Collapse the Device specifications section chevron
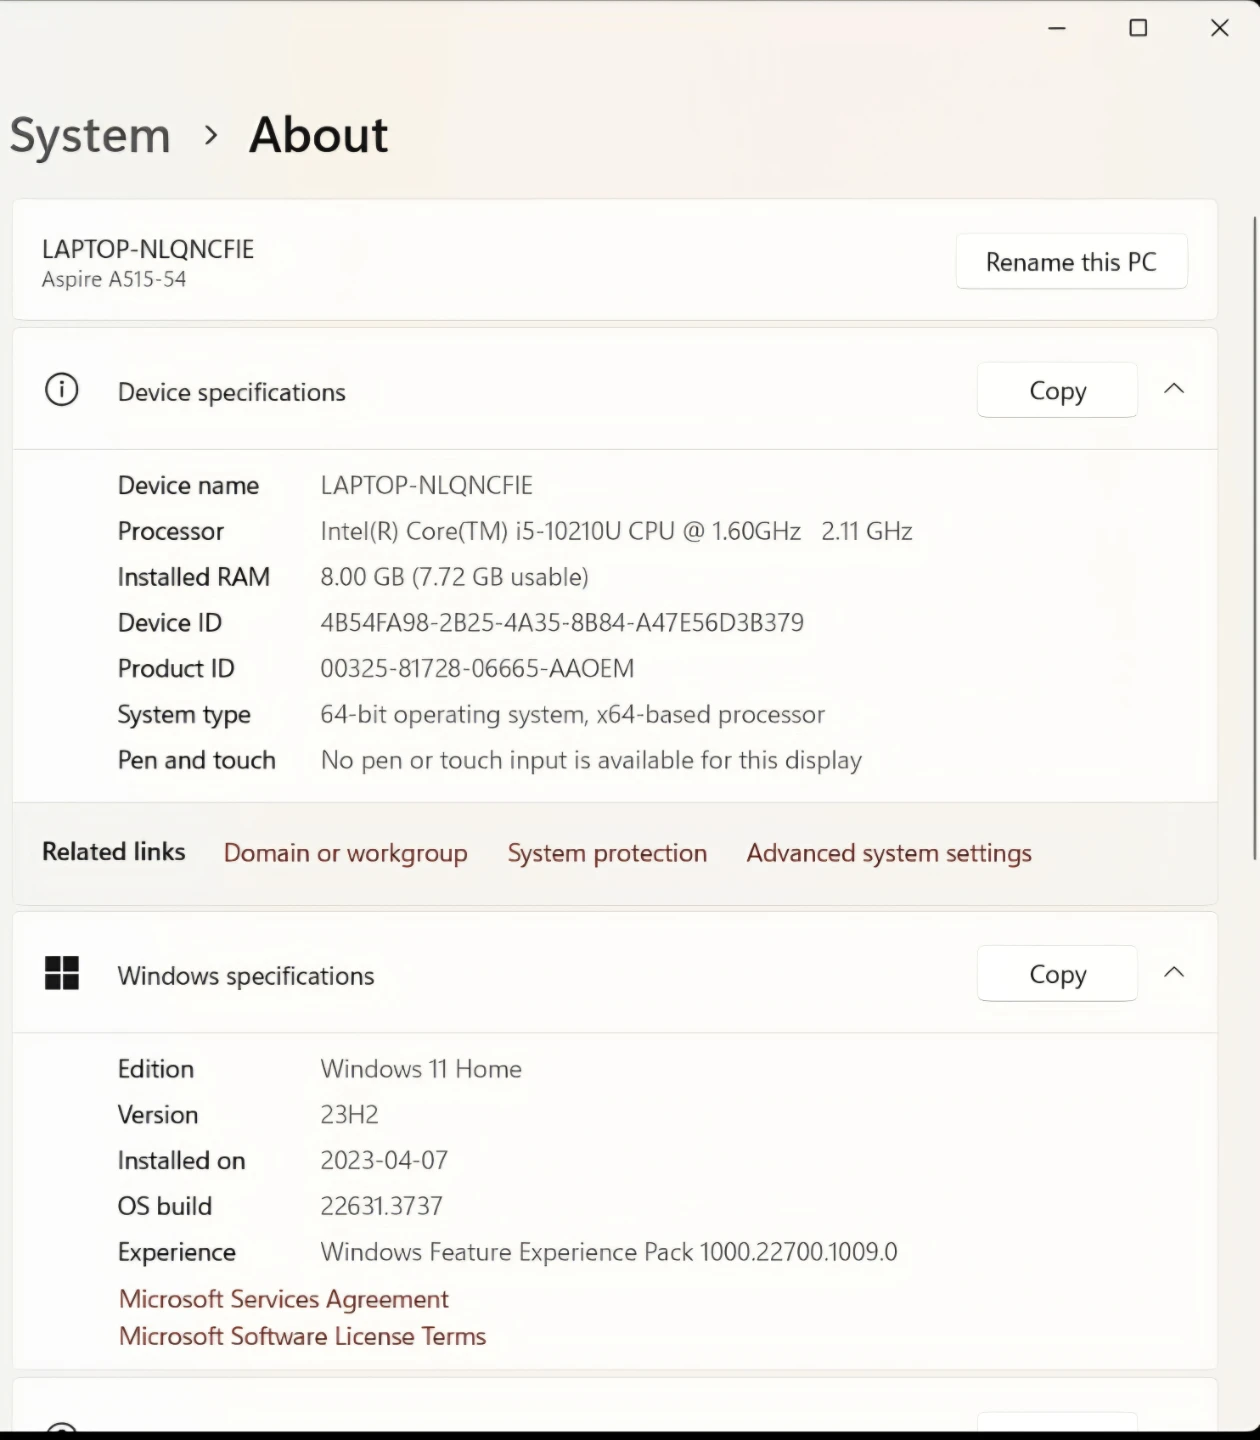The image size is (1260, 1440). pos(1174,389)
